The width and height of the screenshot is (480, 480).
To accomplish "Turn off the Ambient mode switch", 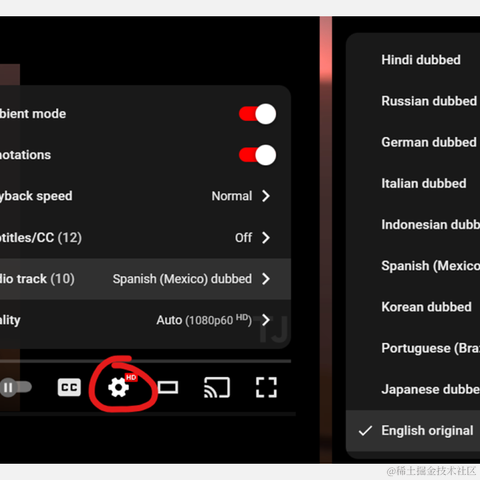I will (257, 114).
